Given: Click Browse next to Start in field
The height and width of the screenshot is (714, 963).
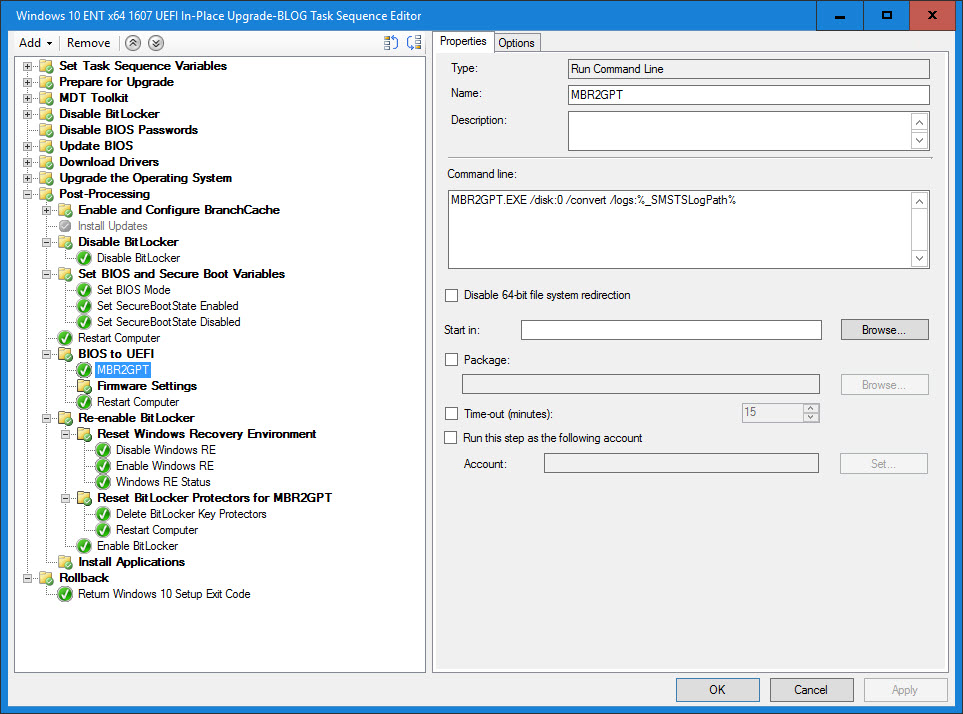Looking at the screenshot, I should 884,330.
